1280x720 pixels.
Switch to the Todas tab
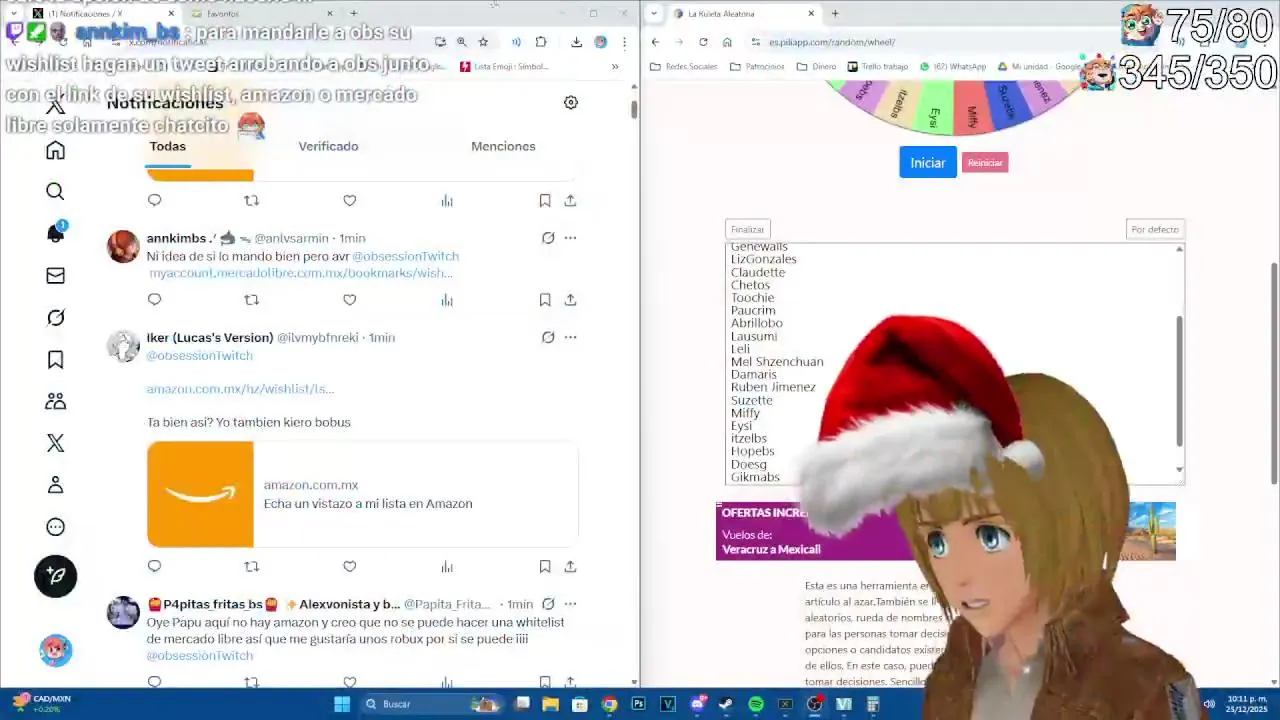(x=168, y=146)
